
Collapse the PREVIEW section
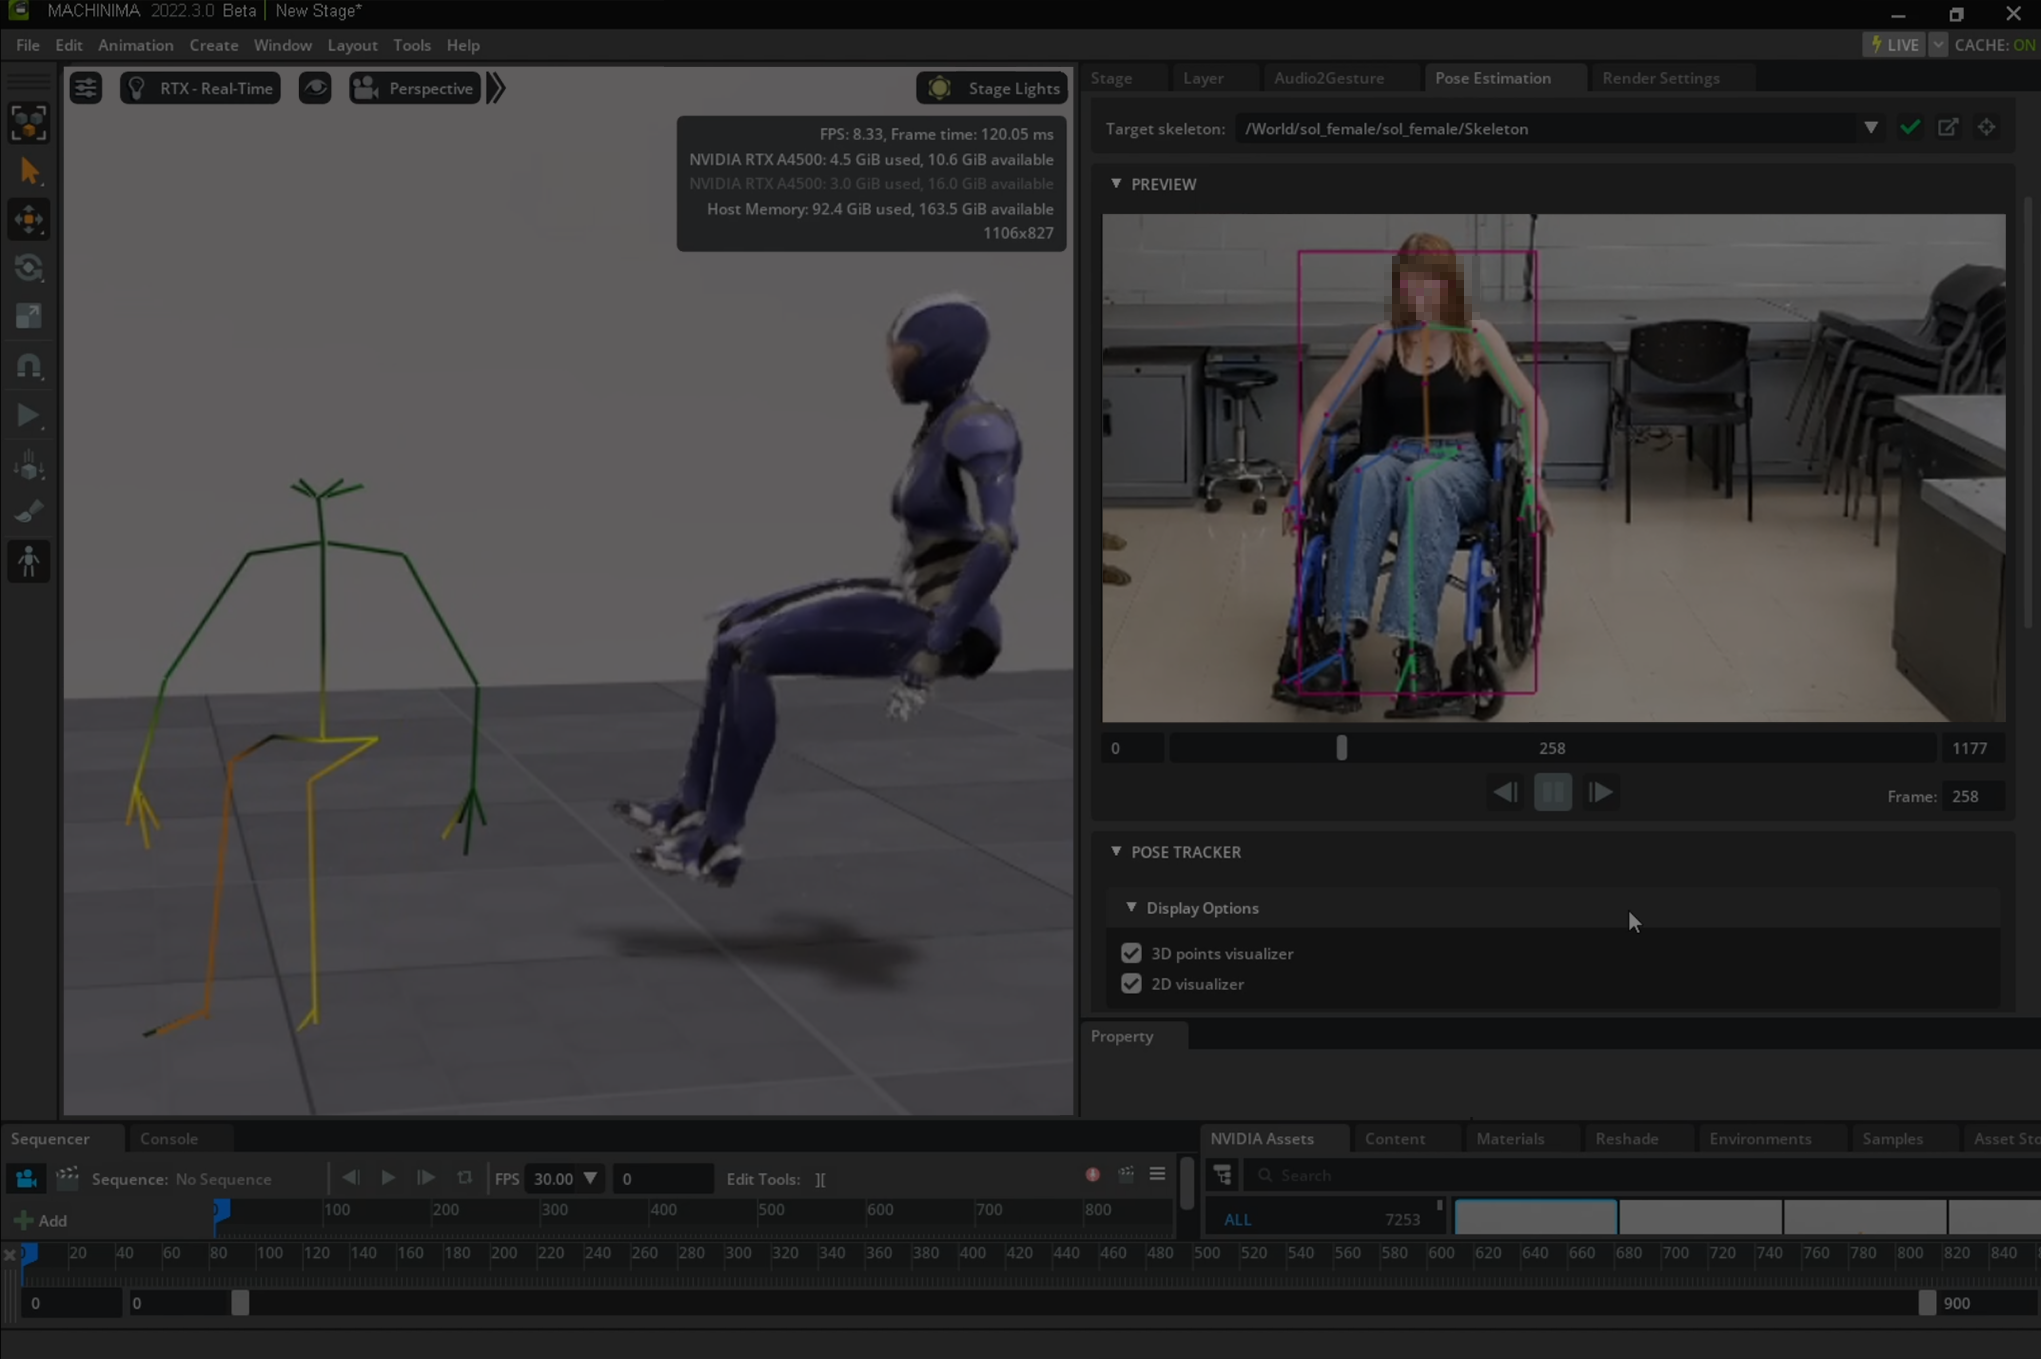pos(1116,184)
